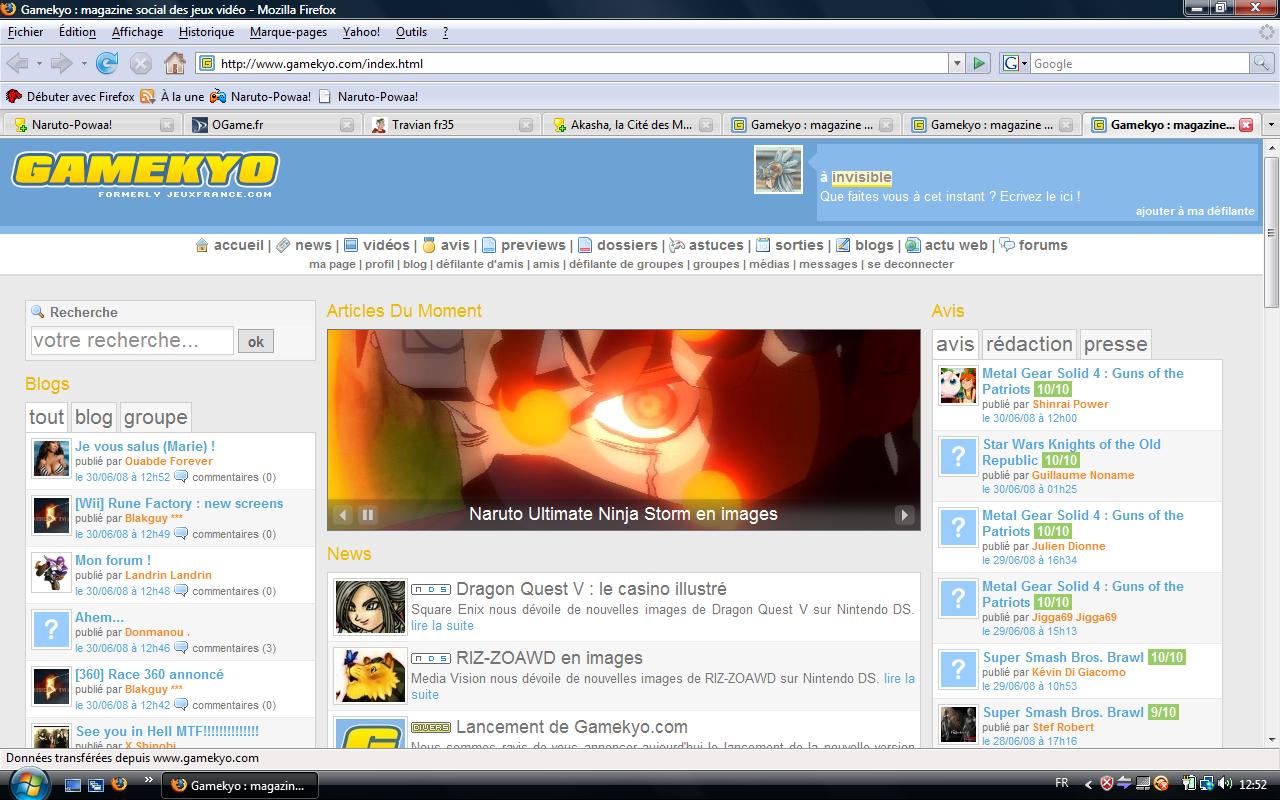Click next arrow on Articles slideshow
The image size is (1280, 800).
904,515
